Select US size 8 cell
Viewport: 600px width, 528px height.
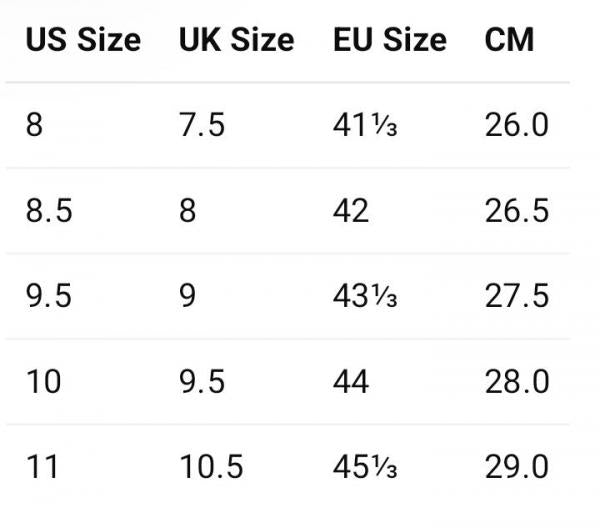pyautogui.click(x=34, y=125)
